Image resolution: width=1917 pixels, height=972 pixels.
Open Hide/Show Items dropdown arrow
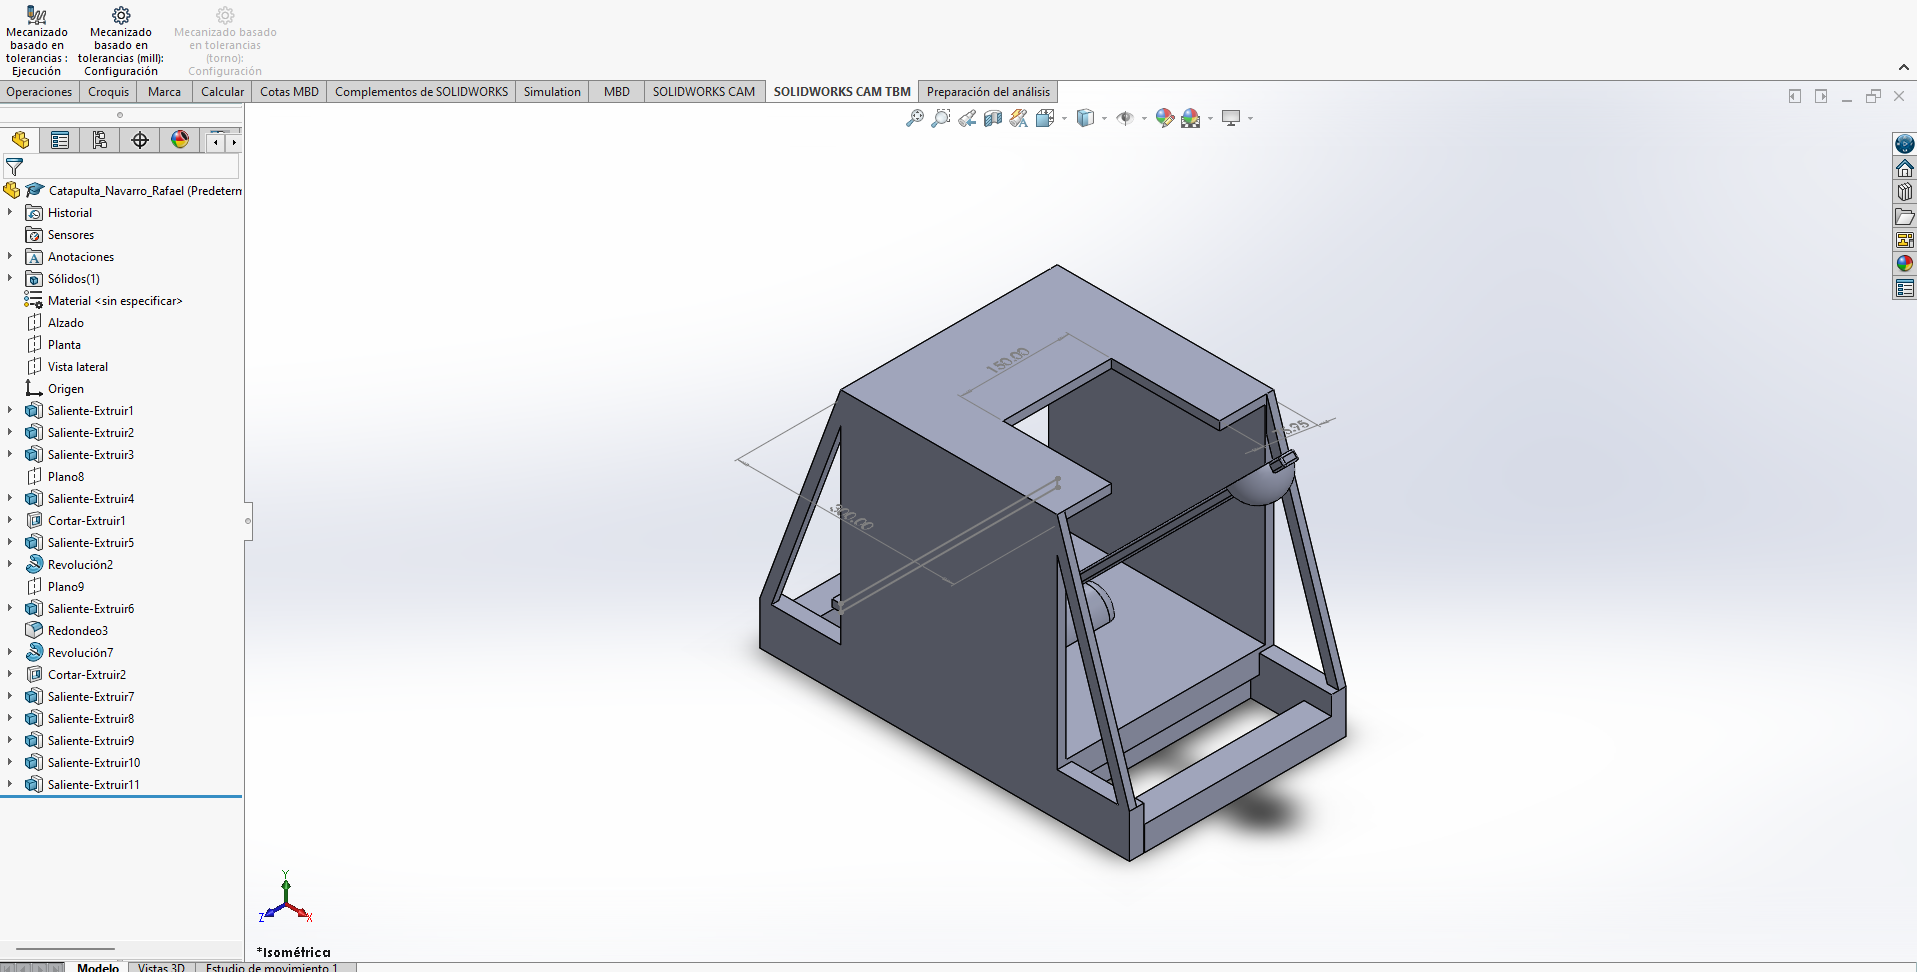point(1144,118)
